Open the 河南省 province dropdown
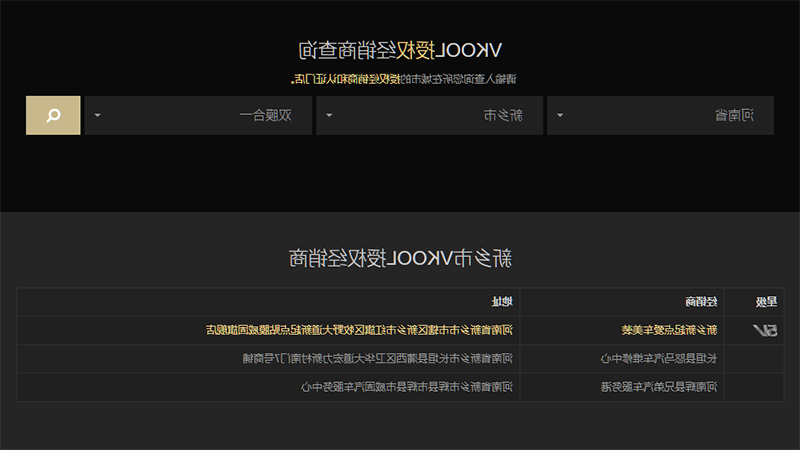The height and width of the screenshot is (450, 800). pos(660,115)
